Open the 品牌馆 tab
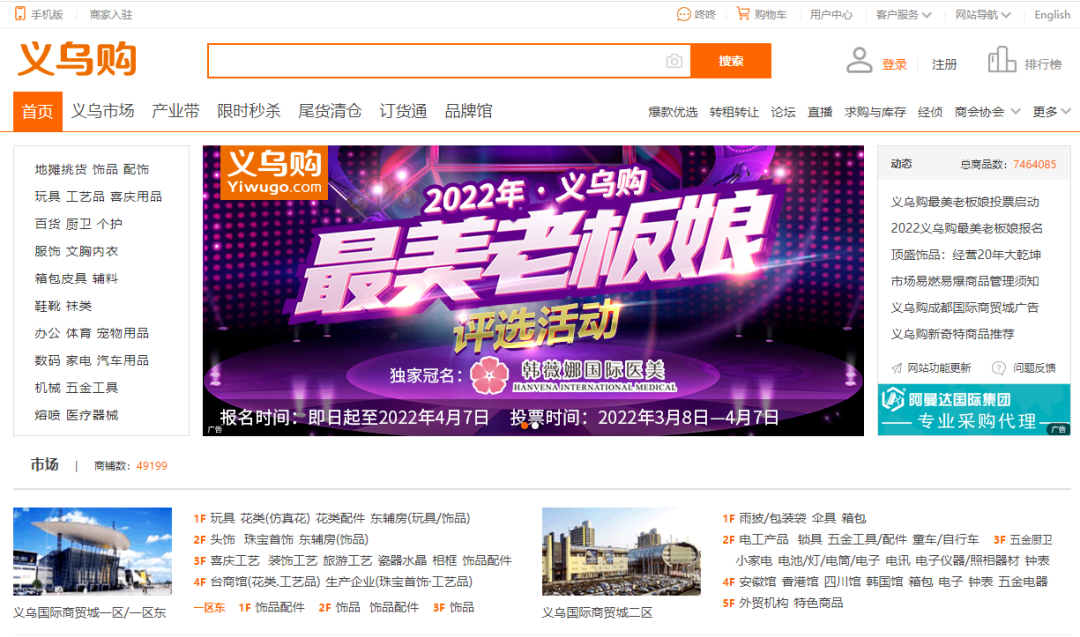The height and width of the screenshot is (637, 1080). [468, 111]
